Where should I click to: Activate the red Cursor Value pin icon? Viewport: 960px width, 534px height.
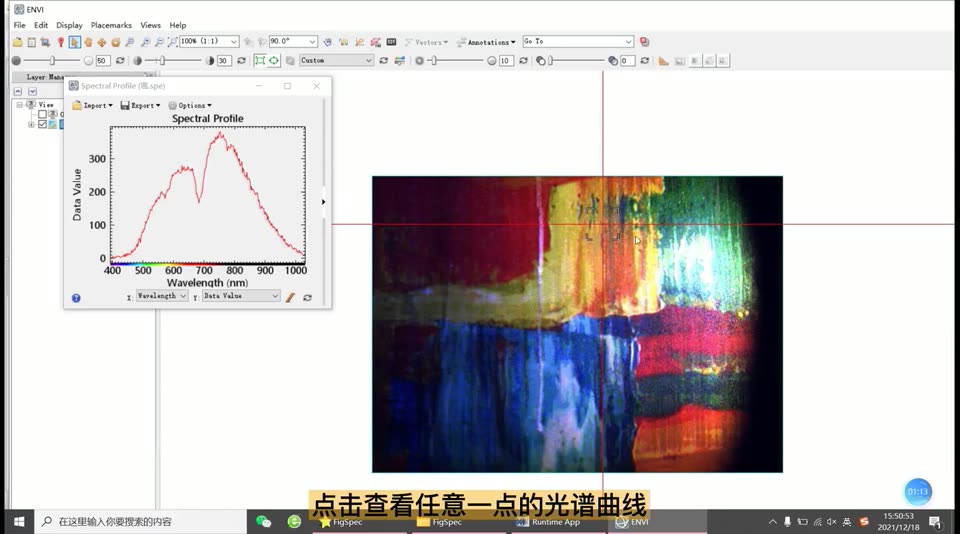[x=61, y=42]
